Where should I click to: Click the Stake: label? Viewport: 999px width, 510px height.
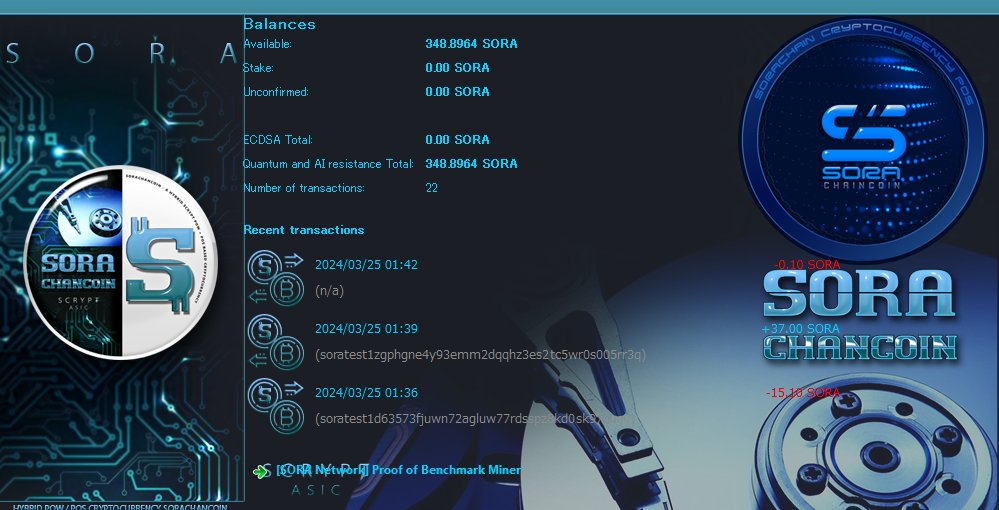click(x=258, y=68)
